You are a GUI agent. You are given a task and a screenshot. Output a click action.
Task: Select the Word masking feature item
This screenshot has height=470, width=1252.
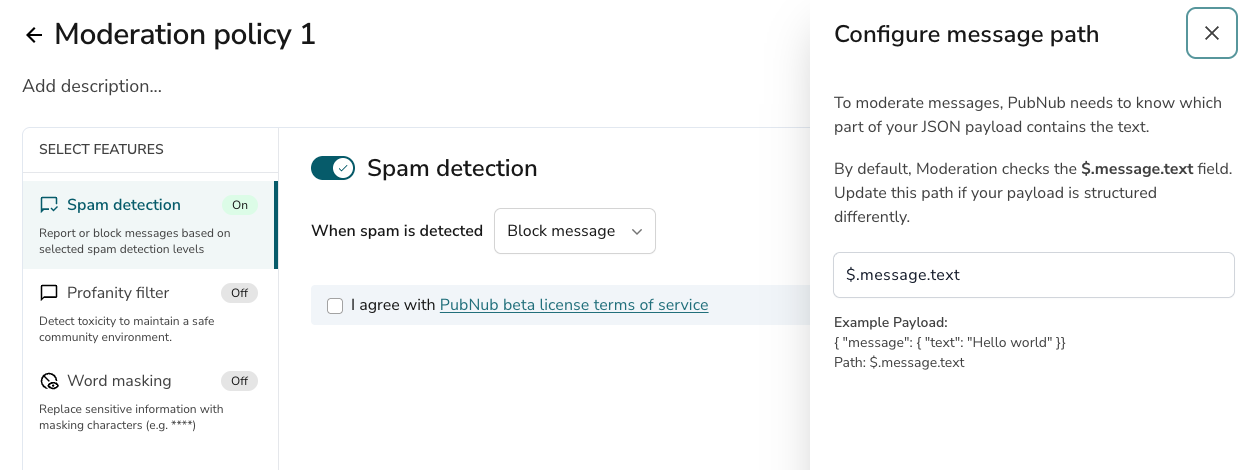(x=149, y=401)
